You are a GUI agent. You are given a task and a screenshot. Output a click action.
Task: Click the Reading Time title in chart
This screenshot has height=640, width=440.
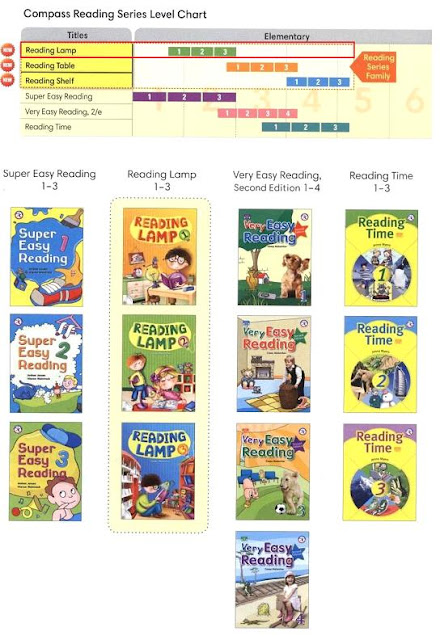point(48,127)
